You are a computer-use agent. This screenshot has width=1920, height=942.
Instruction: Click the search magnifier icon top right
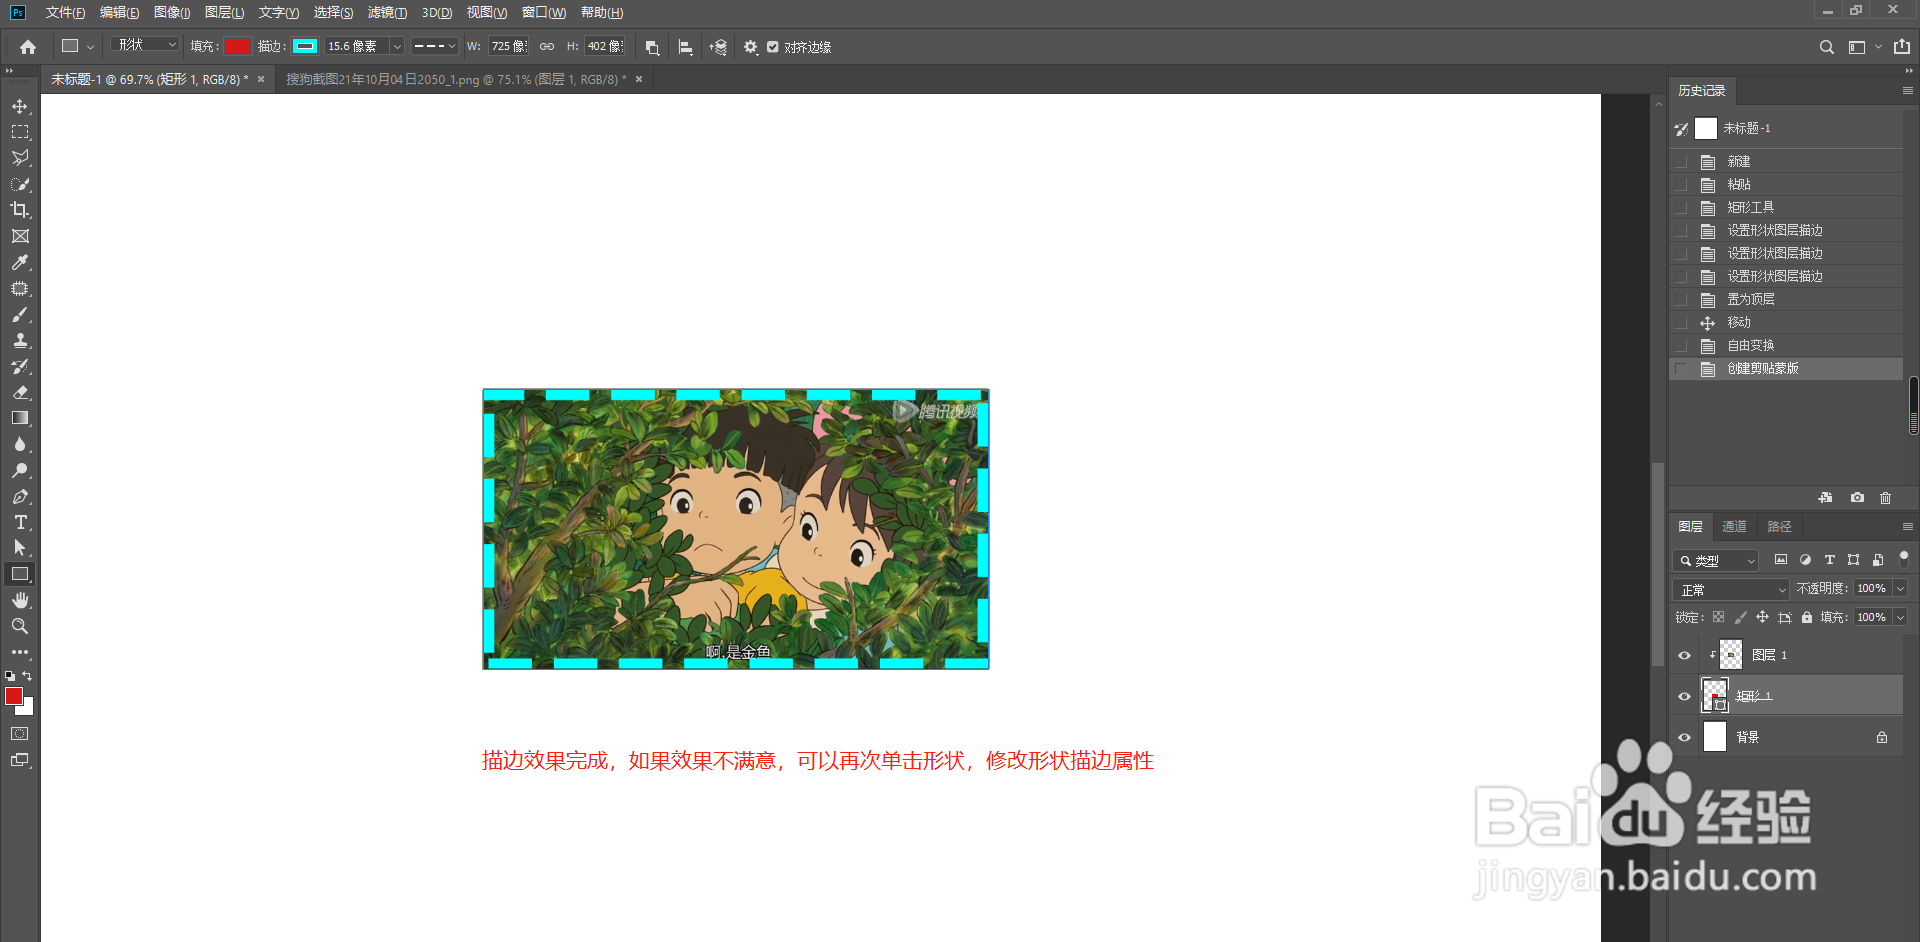click(1826, 47)
